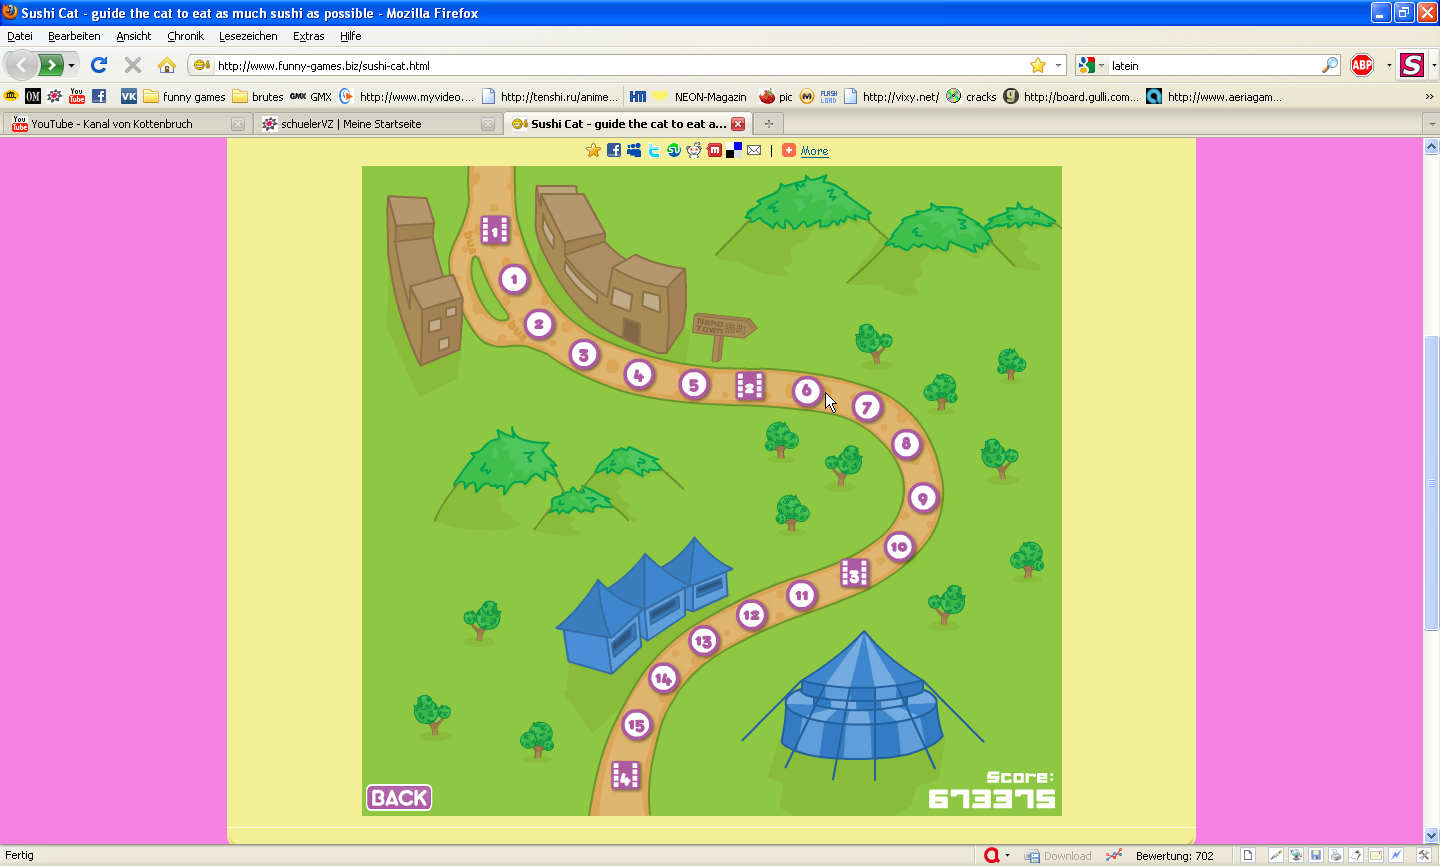Show more bookmarks with the chevron

click(1429, 97)
